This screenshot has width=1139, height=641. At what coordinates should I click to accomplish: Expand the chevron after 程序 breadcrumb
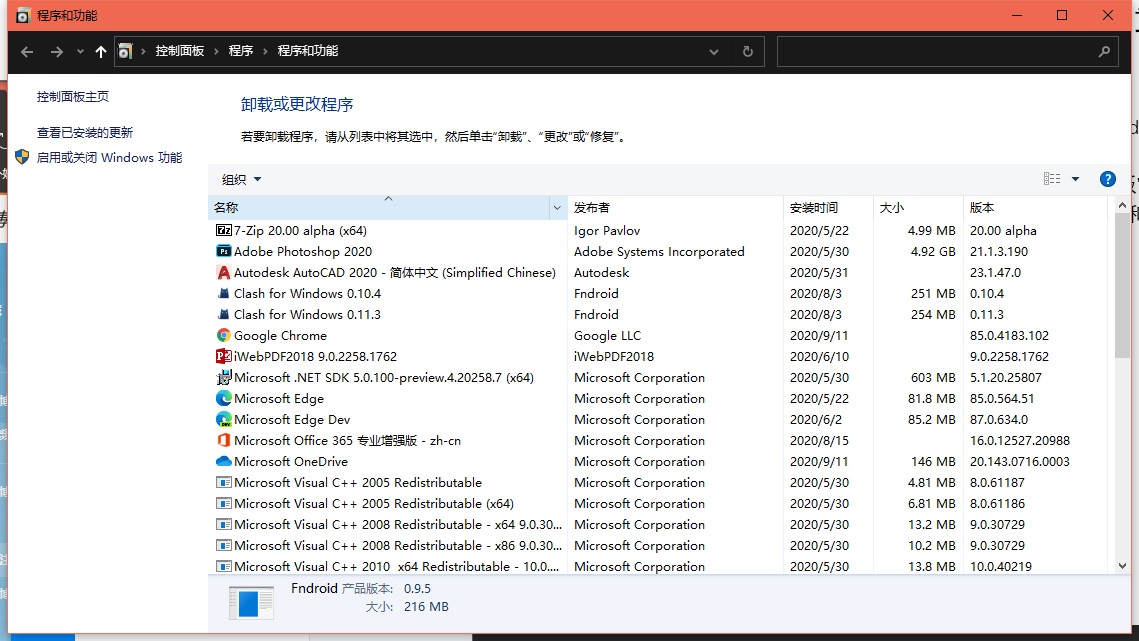265,52
